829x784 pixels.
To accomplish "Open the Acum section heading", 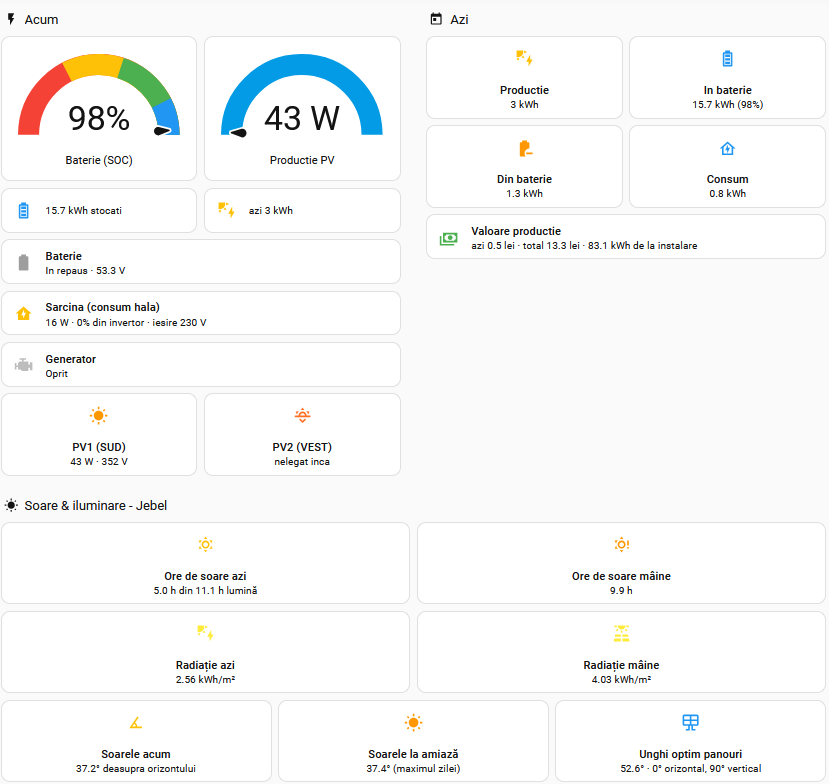I will pyautogui.click(x=41, y=20).
